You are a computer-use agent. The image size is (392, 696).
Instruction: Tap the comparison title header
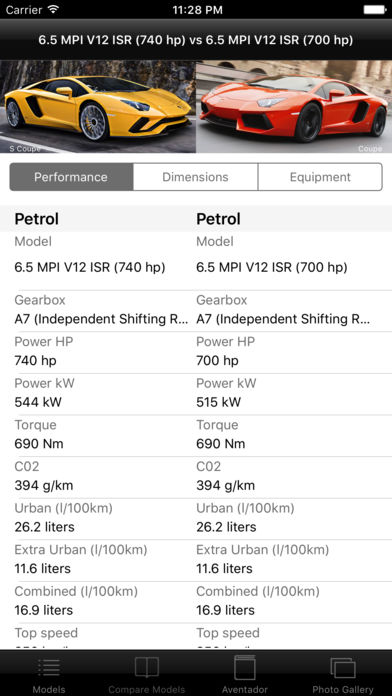pos(196,40)
